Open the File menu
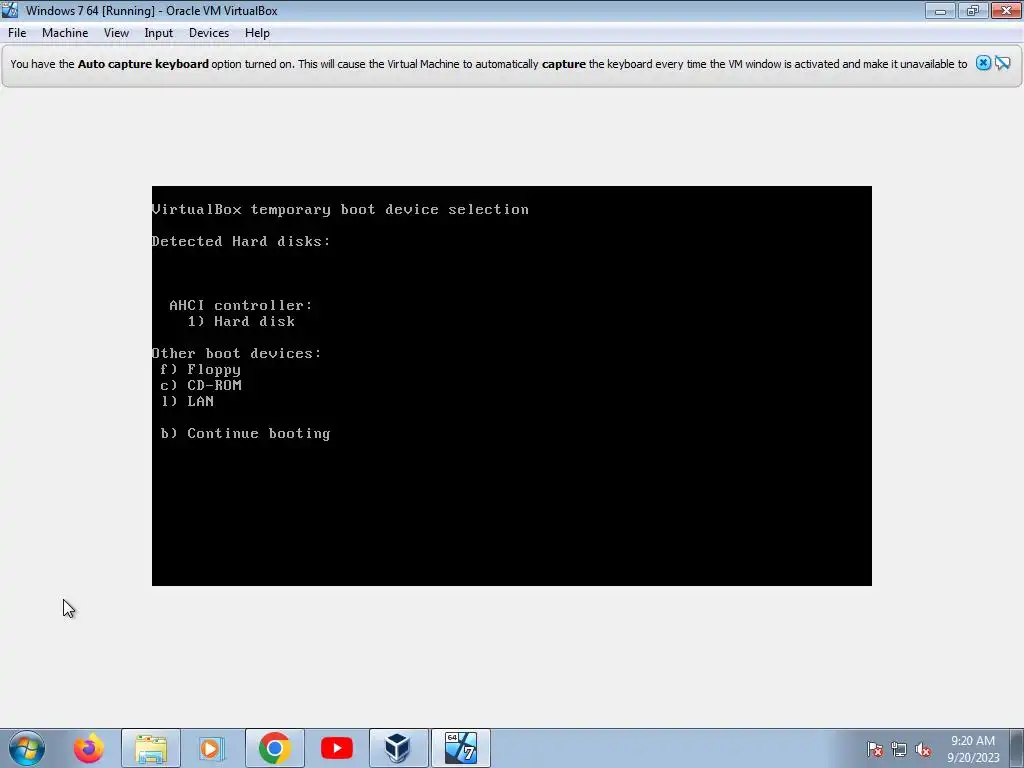 click(17, 33)
